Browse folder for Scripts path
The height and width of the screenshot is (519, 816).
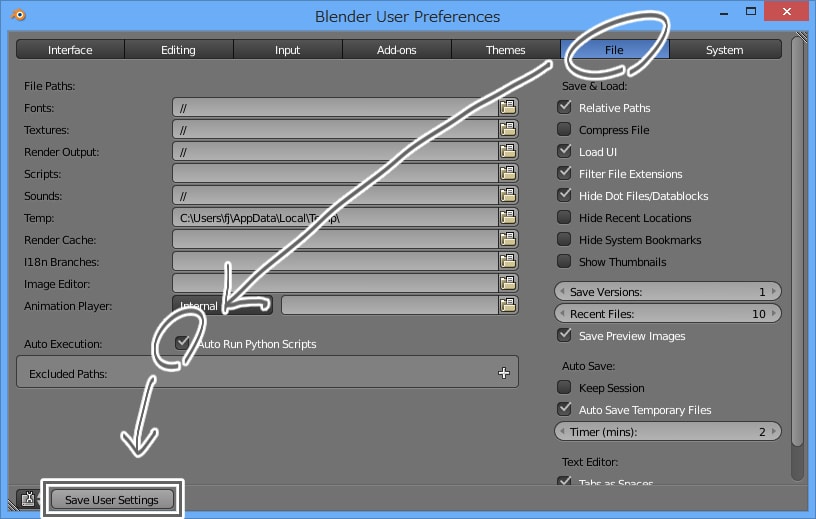(x=508, y=173)
